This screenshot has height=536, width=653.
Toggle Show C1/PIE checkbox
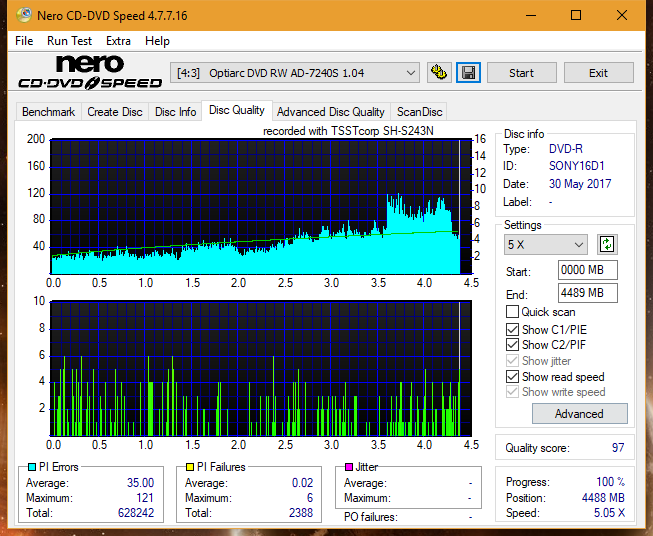coord(512,329)
